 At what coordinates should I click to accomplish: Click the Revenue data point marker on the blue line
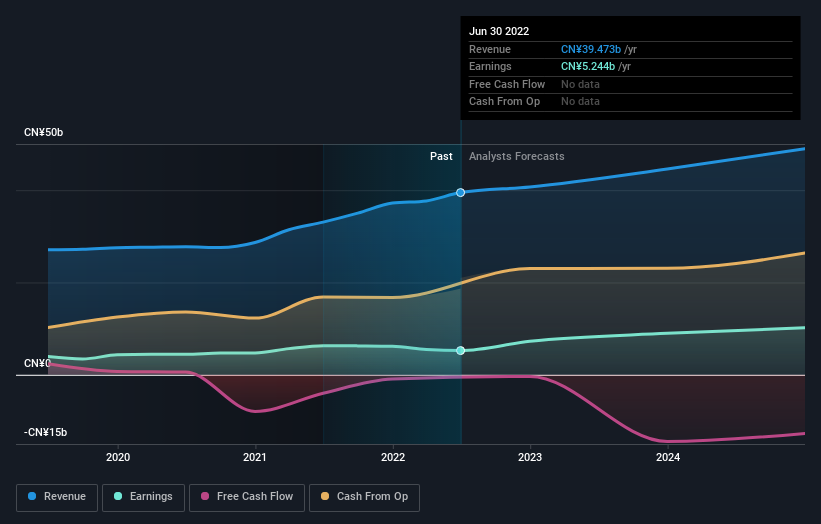(460, 193)
